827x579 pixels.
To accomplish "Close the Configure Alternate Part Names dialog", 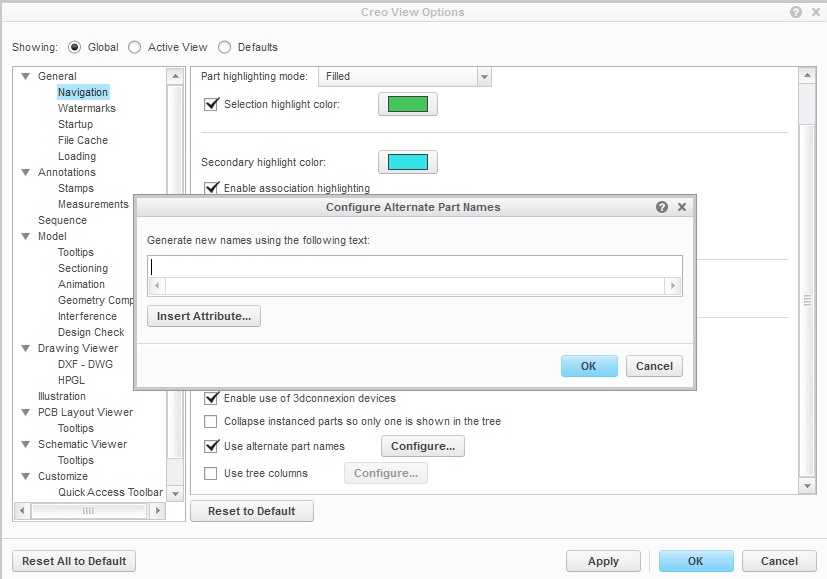I will pyautogui.click(x=682, y=207).
